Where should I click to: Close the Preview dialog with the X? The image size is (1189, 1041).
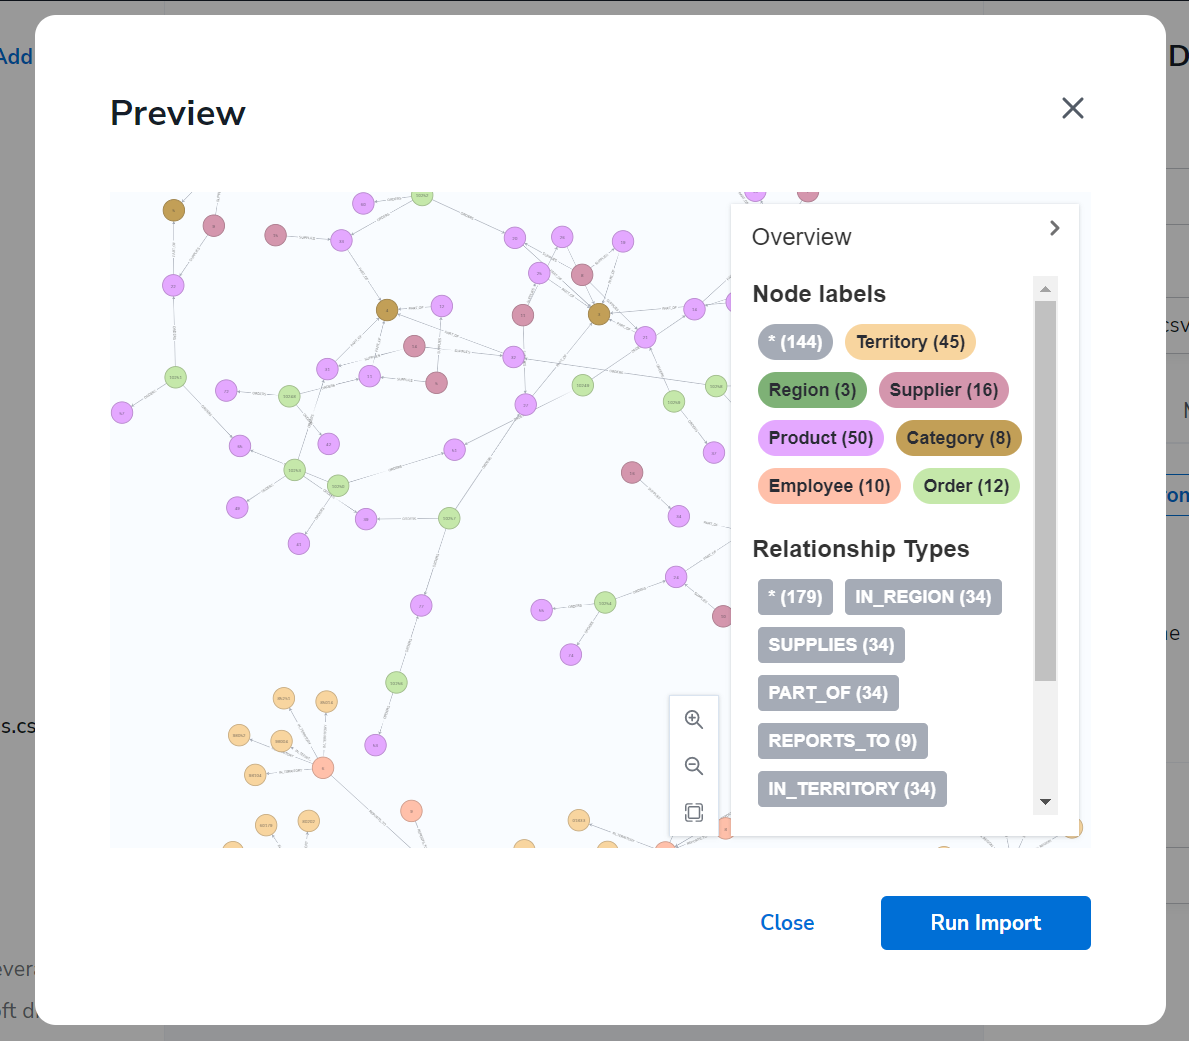(x=1073, y=108)
